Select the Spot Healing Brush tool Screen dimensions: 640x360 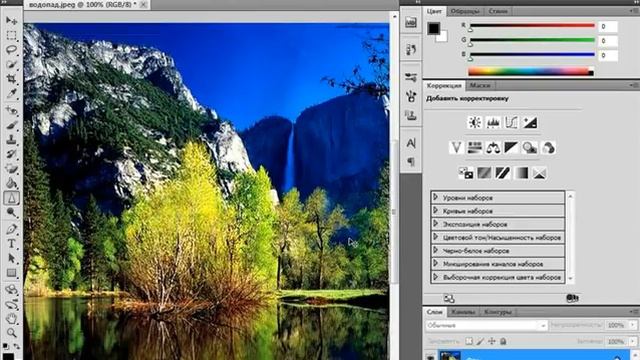click(x=11, y=110)
